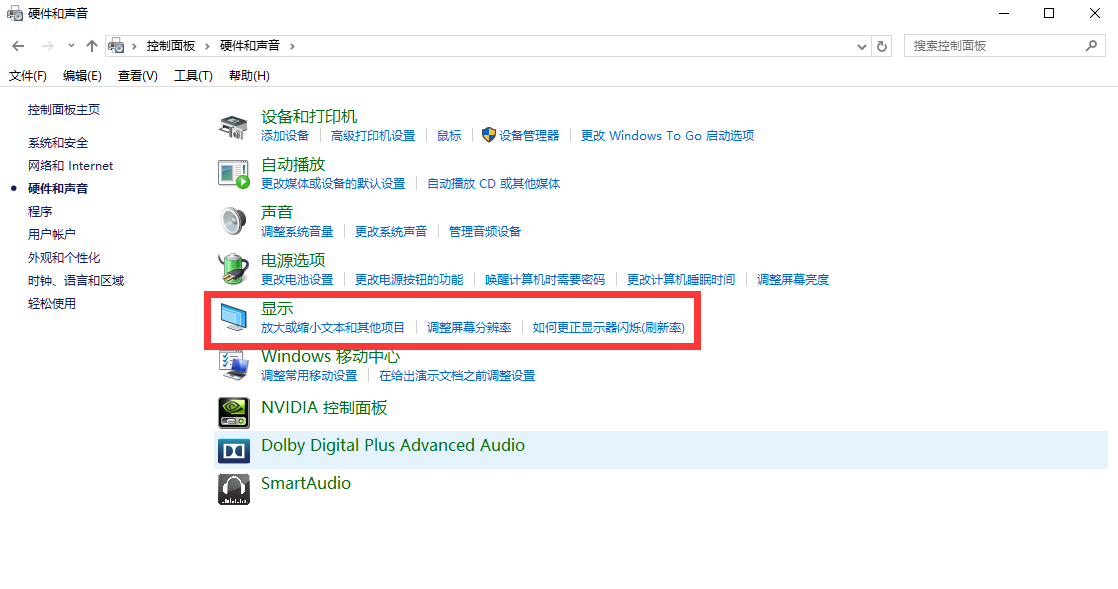The width and height of the screenshot is (1118, 589).
Task: Refresh the control panel view
Action: tap(882, 46)
